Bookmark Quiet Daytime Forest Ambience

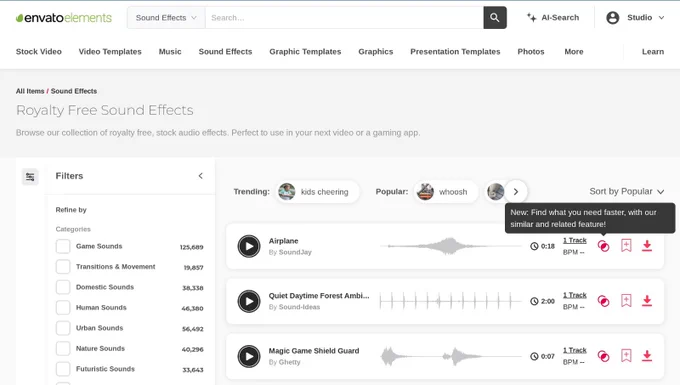click(626, 300)
